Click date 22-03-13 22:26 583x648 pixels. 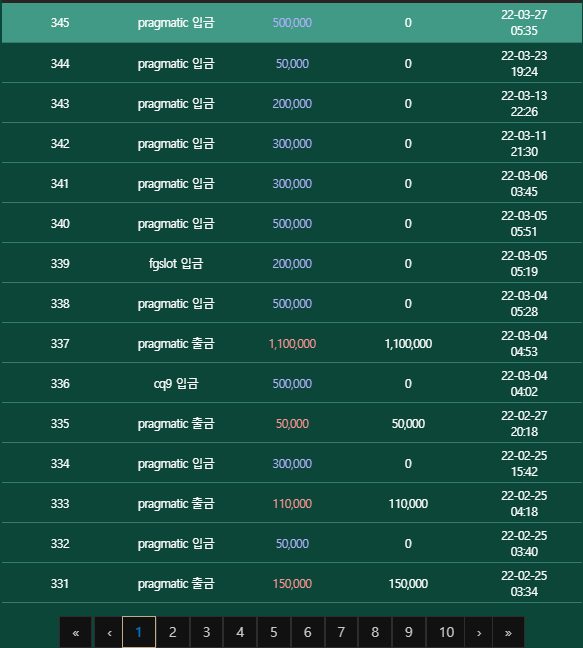click(x=524, y=104)
